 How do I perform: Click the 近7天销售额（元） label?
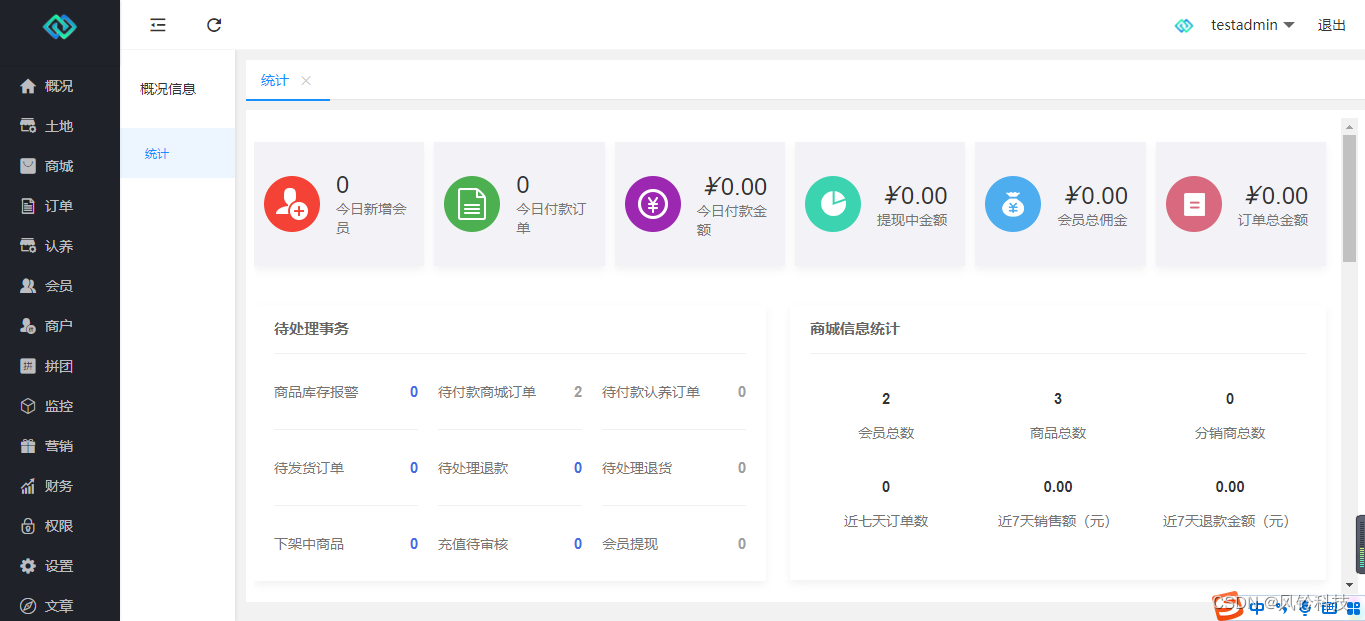1058,521
